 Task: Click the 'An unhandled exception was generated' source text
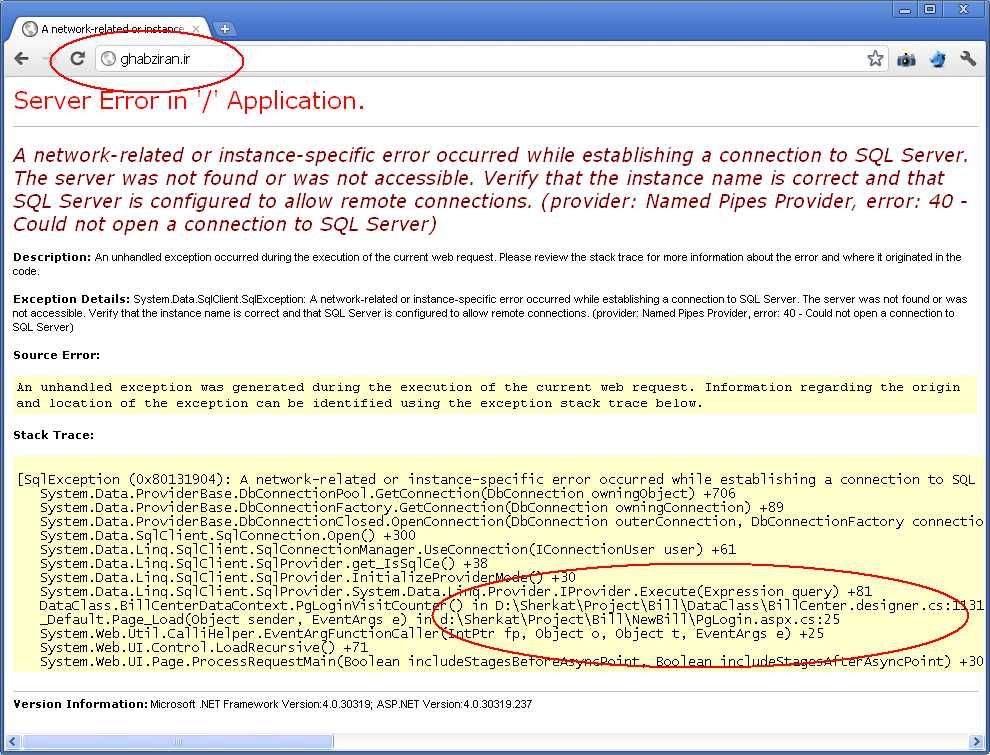488,395
